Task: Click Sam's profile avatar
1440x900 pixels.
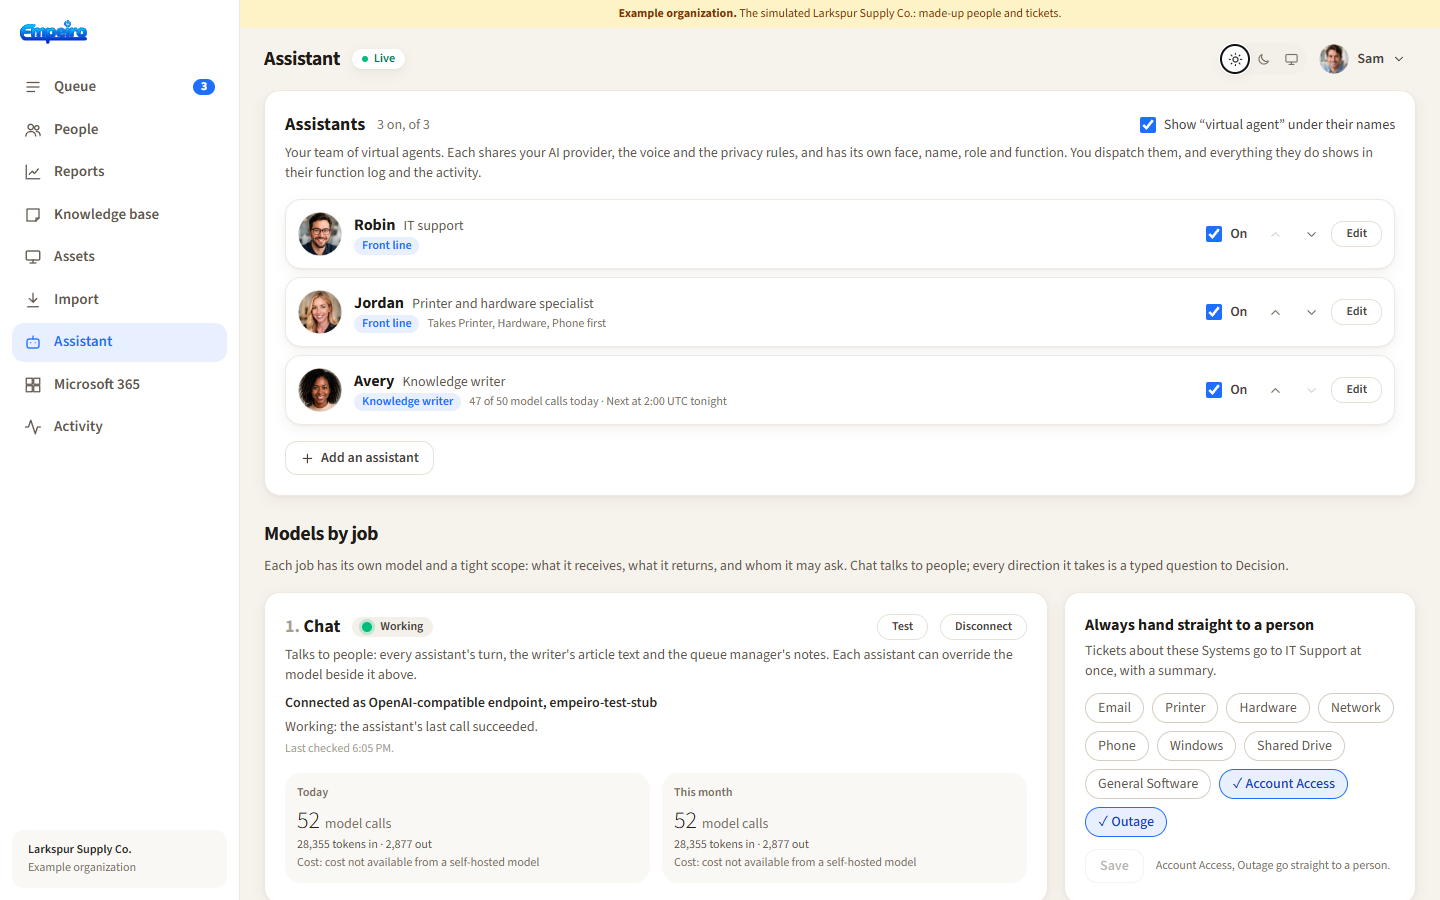Action: pos(1334,59)
